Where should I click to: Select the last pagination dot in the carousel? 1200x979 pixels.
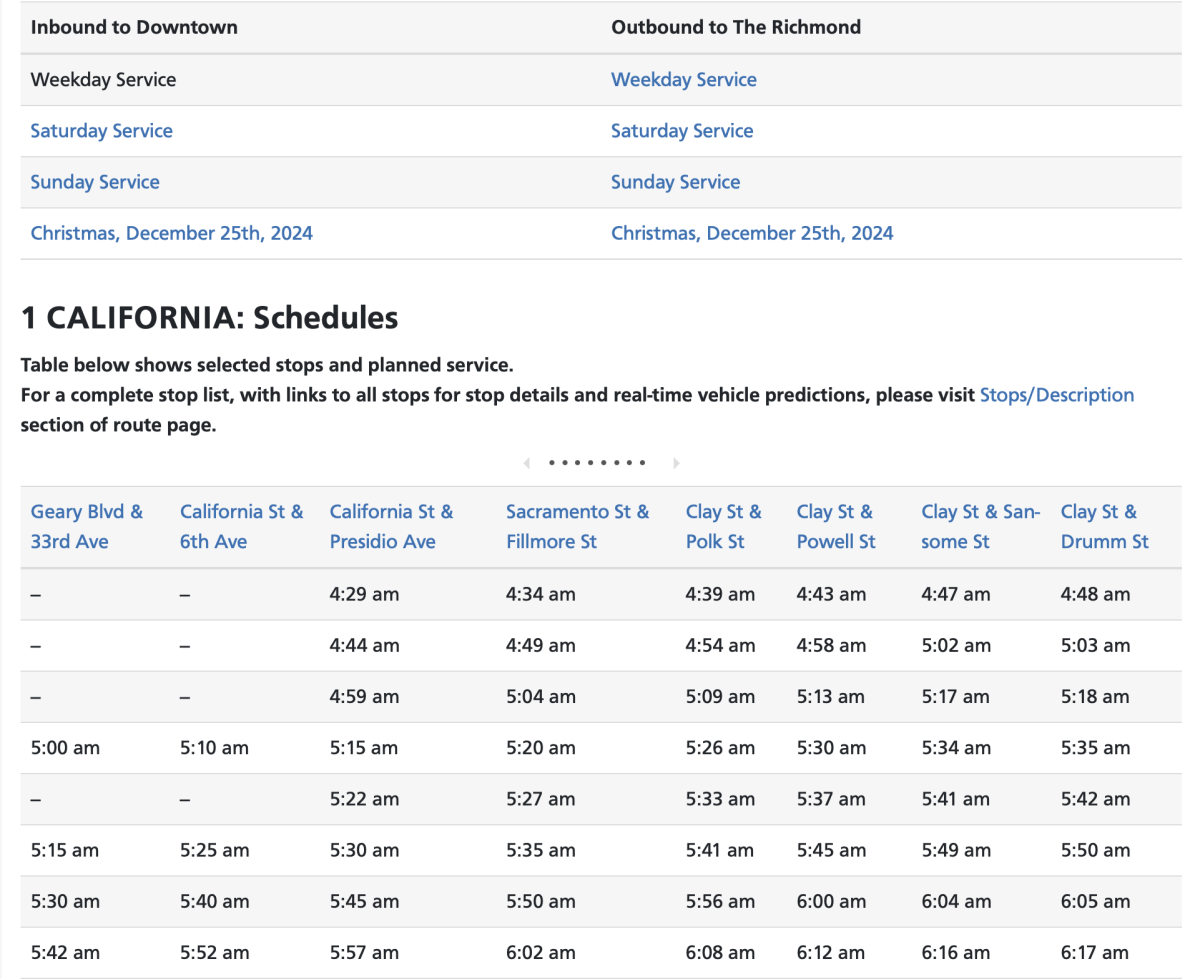(642, 462)
